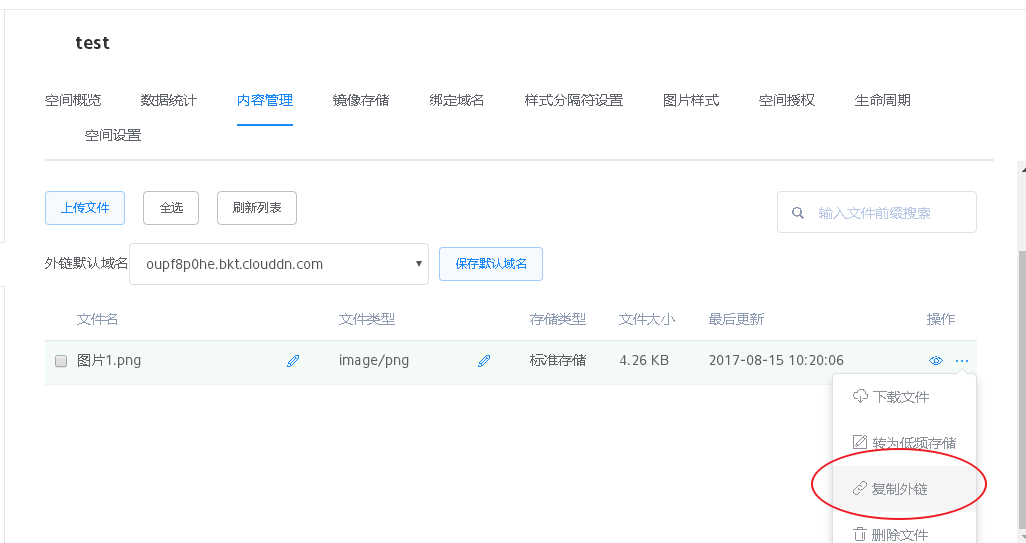Screen dimensions: 1026x543
Task: Choose 下载文件 from the menu
Action: [x=904, y=396]
